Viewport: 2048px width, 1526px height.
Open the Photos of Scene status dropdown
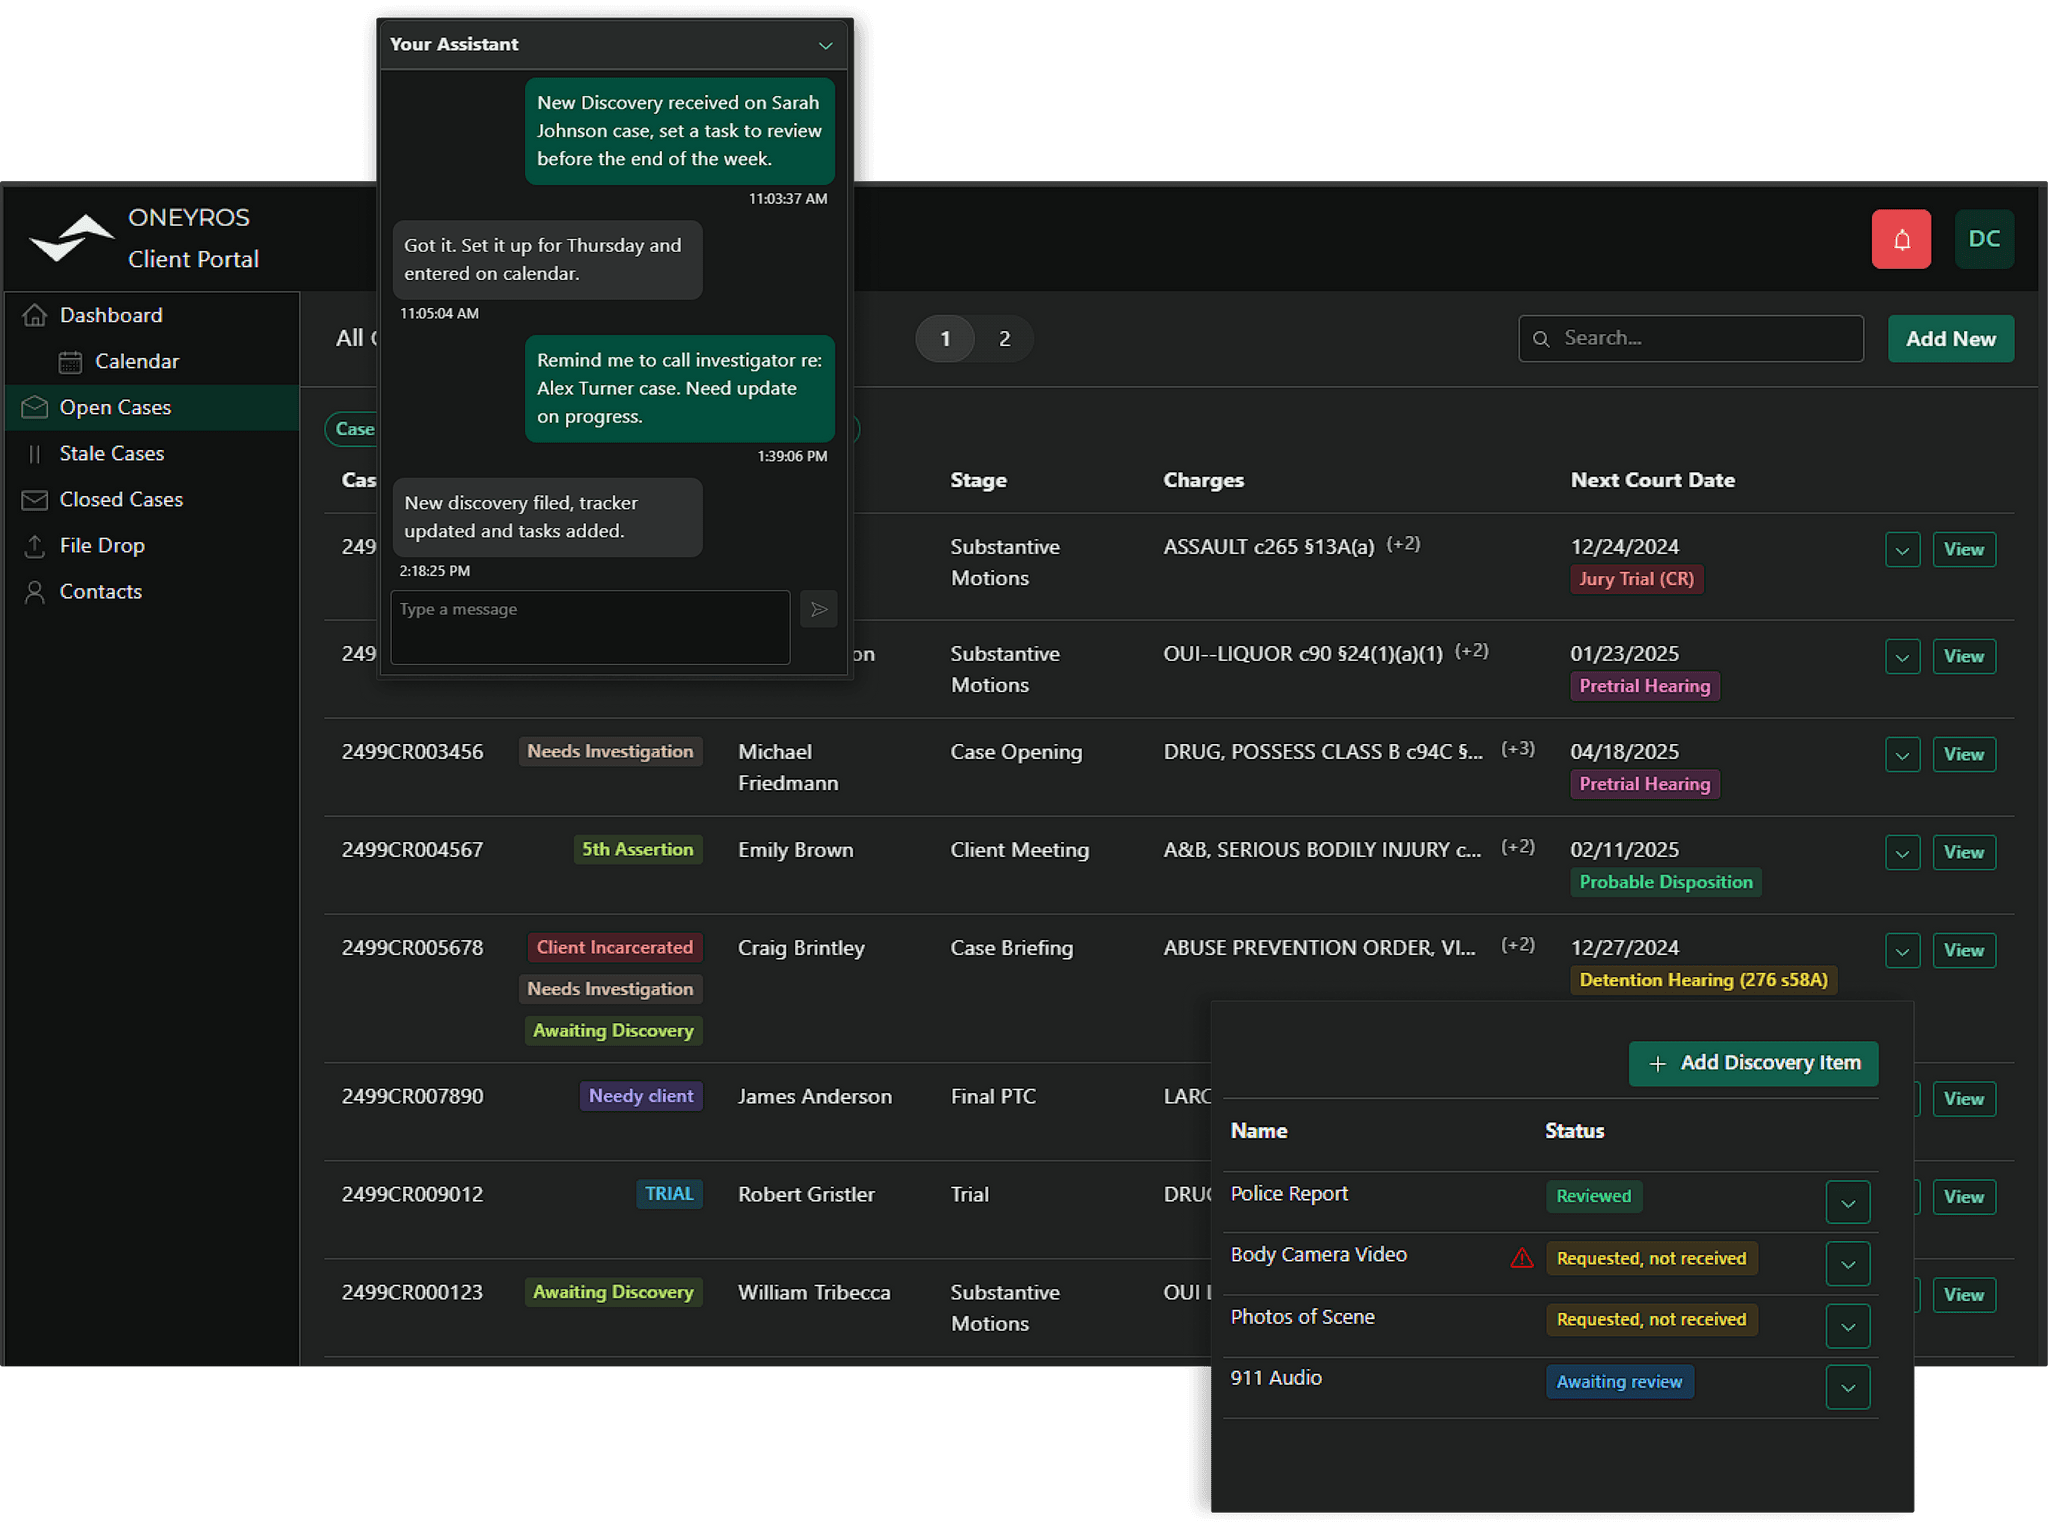pos(1848,1326)
